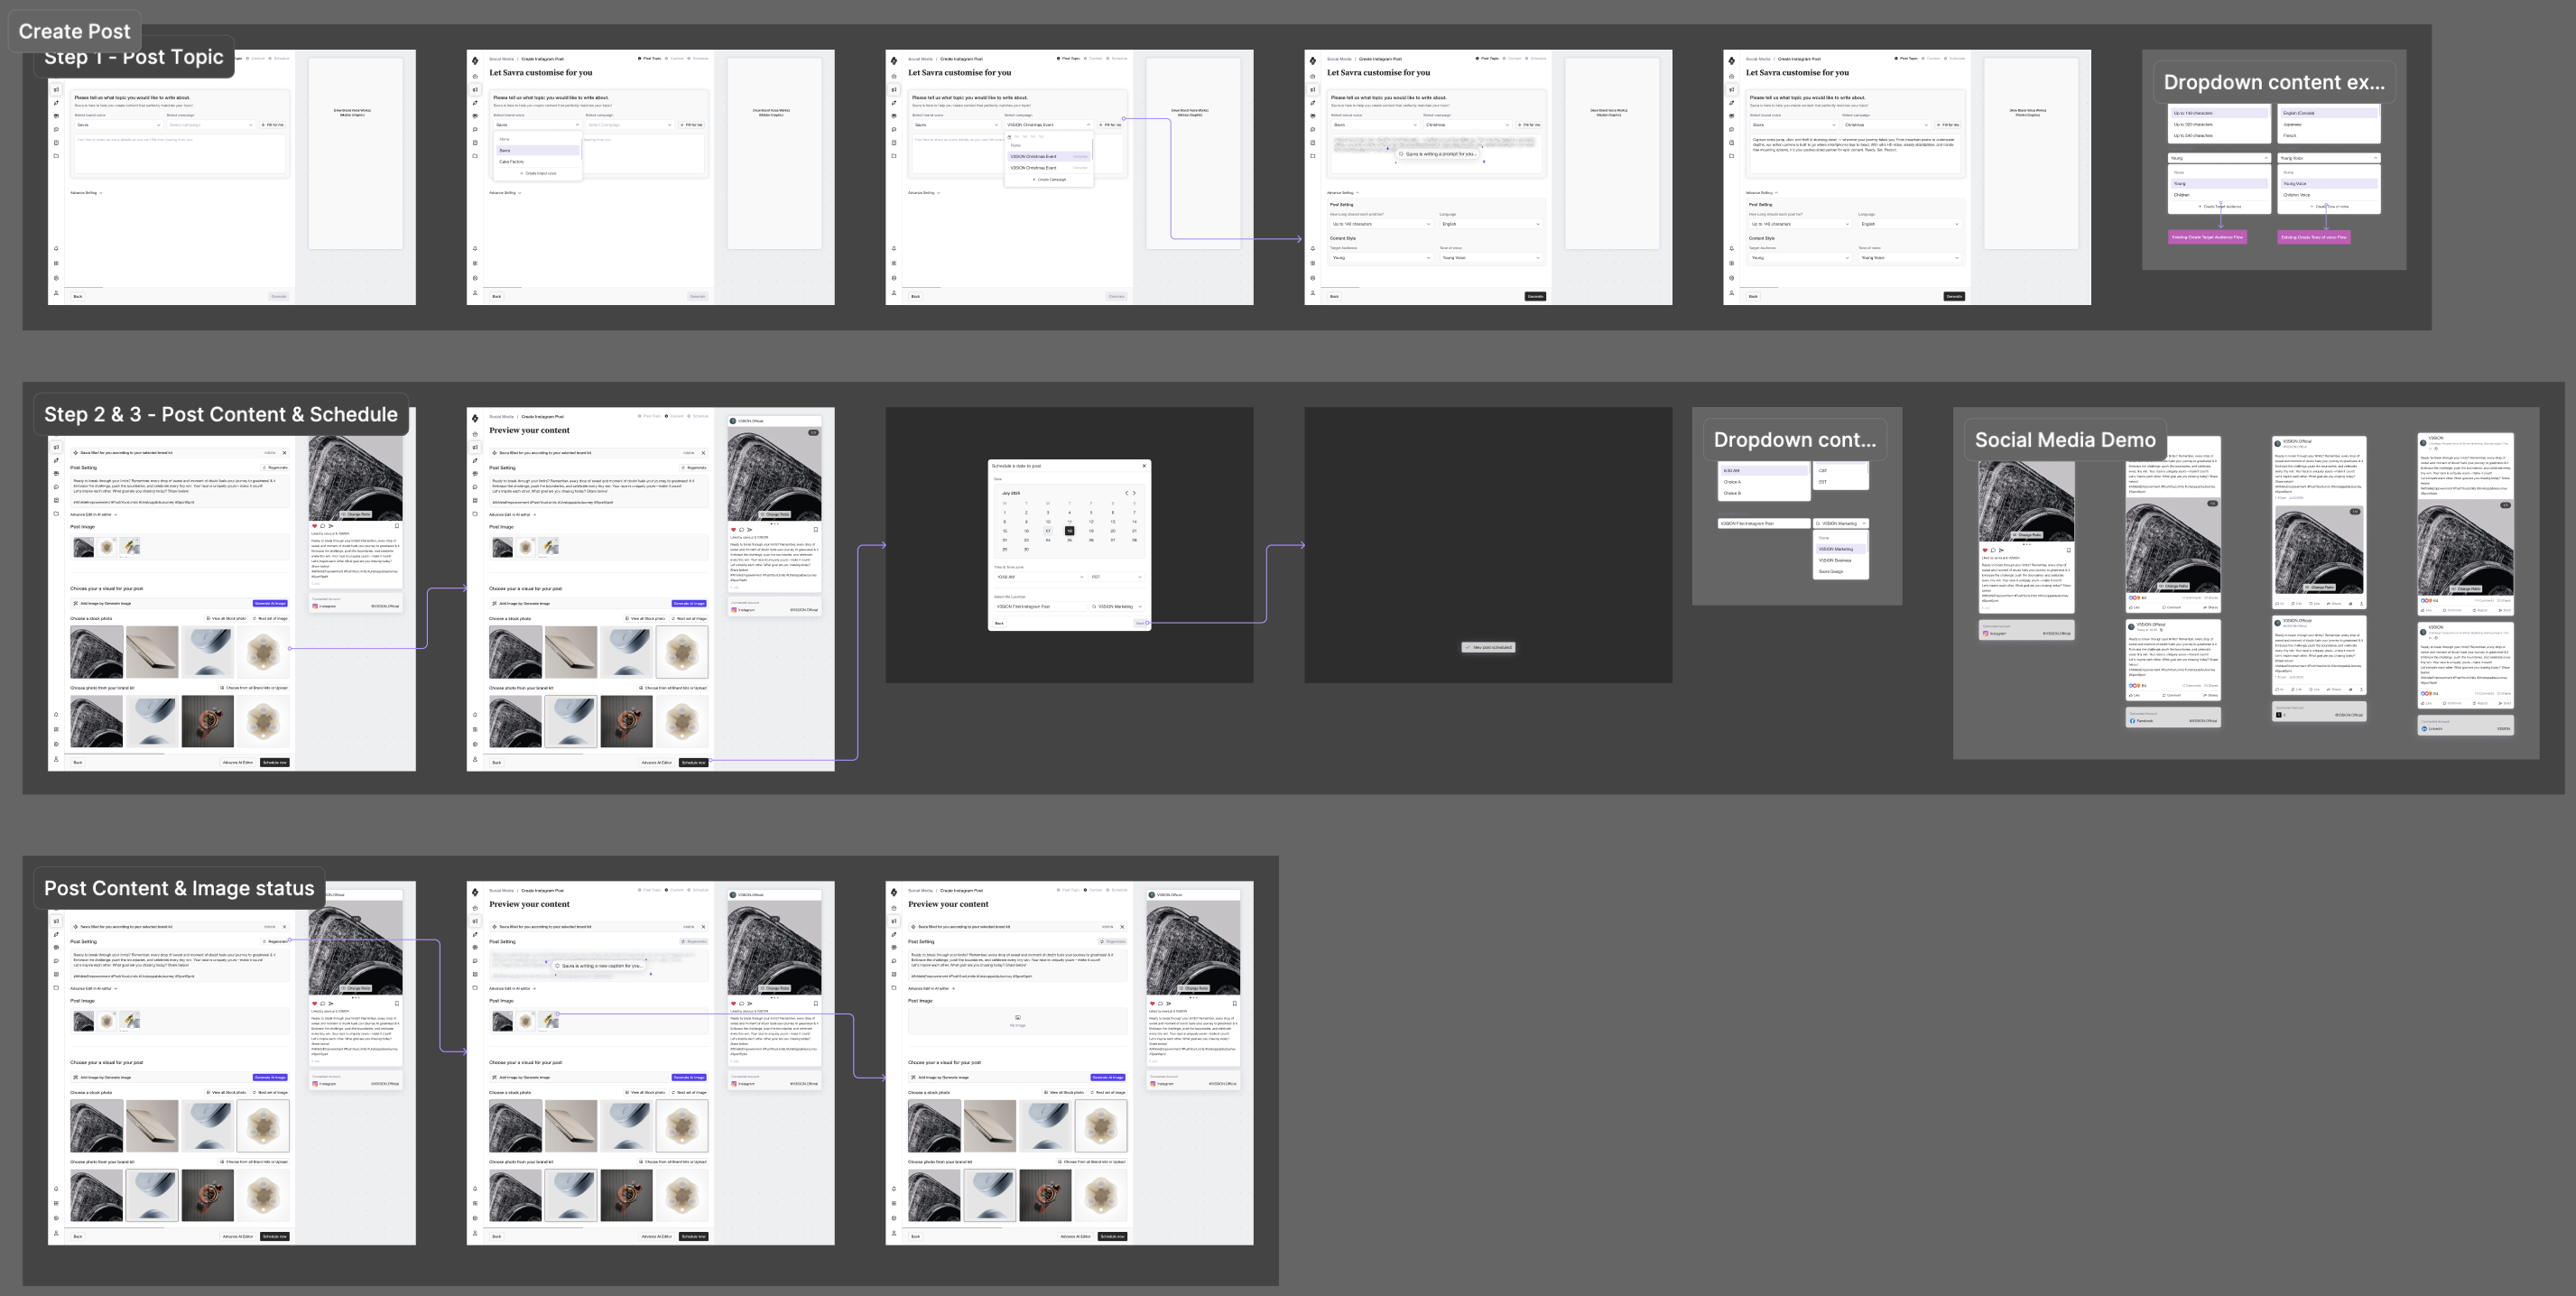Click the New post scheduled toast
This screenshot has width=2576, height=1296.
tap(1488, 647)
